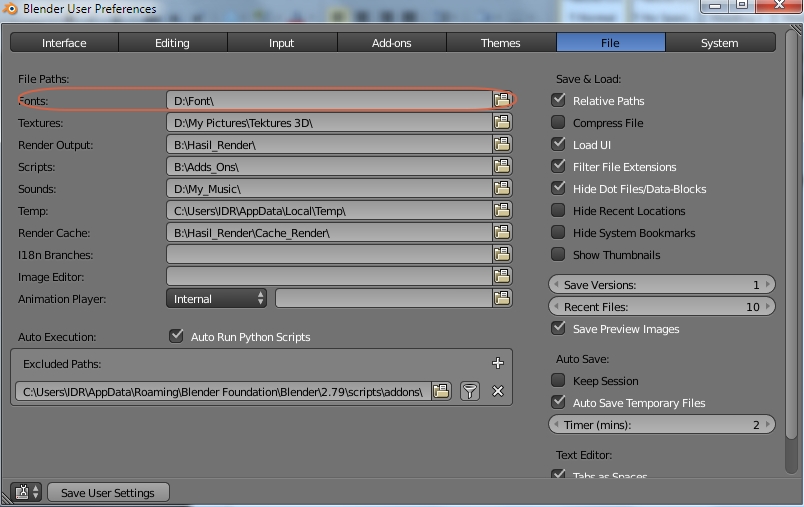Disable Auto Run Python Scripts

[176, 336]
